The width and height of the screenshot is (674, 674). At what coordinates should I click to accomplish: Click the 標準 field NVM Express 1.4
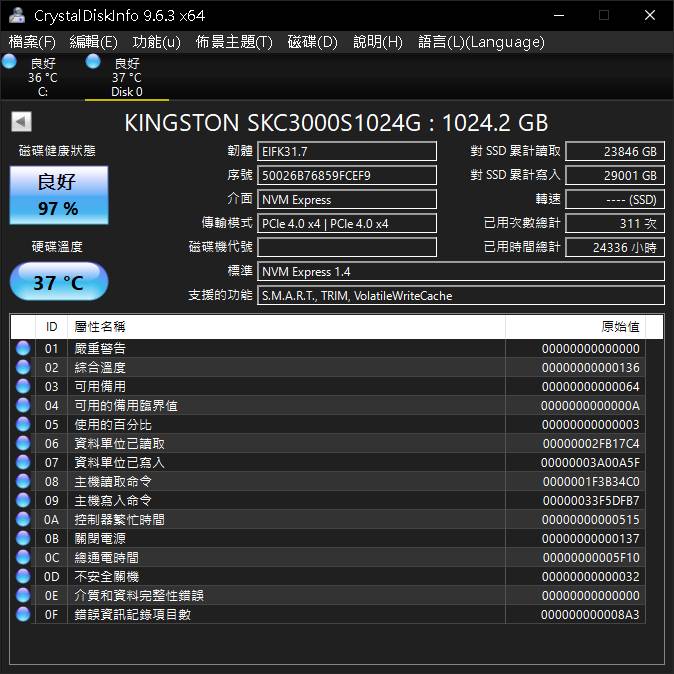(461, 271)
